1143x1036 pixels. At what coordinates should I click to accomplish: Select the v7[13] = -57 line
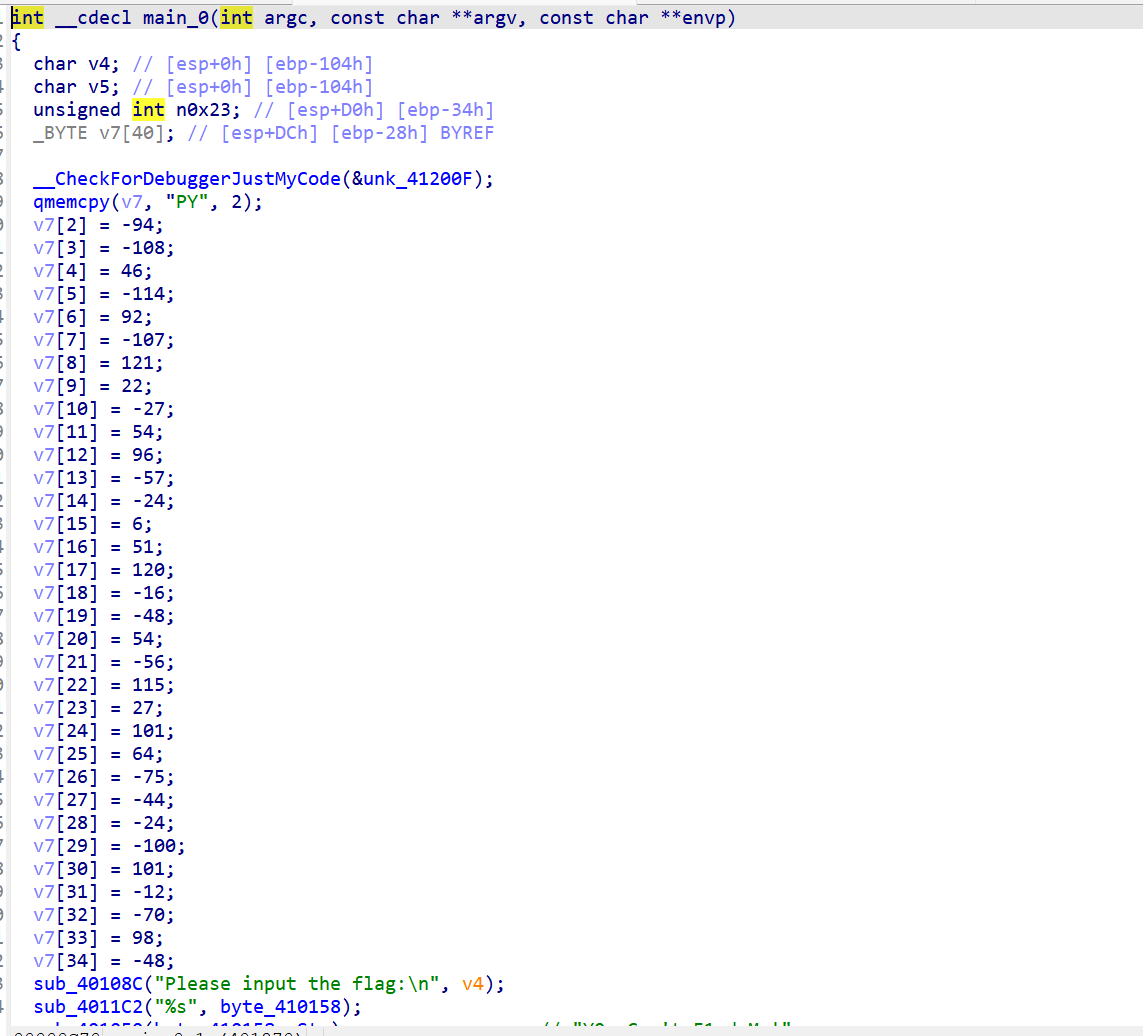tap(104, 478)
